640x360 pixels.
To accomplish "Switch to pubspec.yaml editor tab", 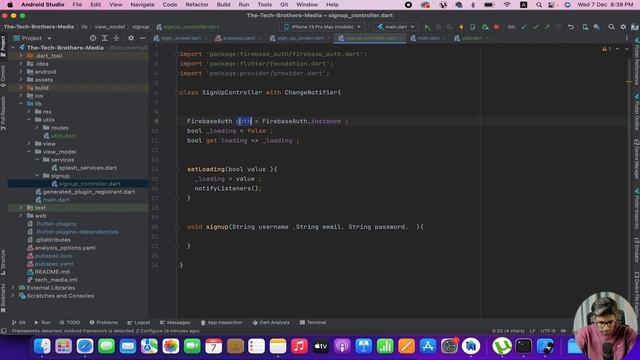I will pyautogui.click(x=238, y=38).
